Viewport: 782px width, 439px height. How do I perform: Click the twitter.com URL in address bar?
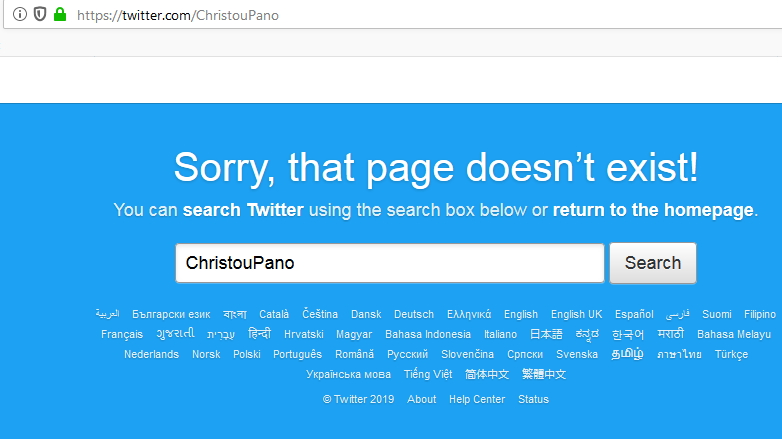[178, 15]
